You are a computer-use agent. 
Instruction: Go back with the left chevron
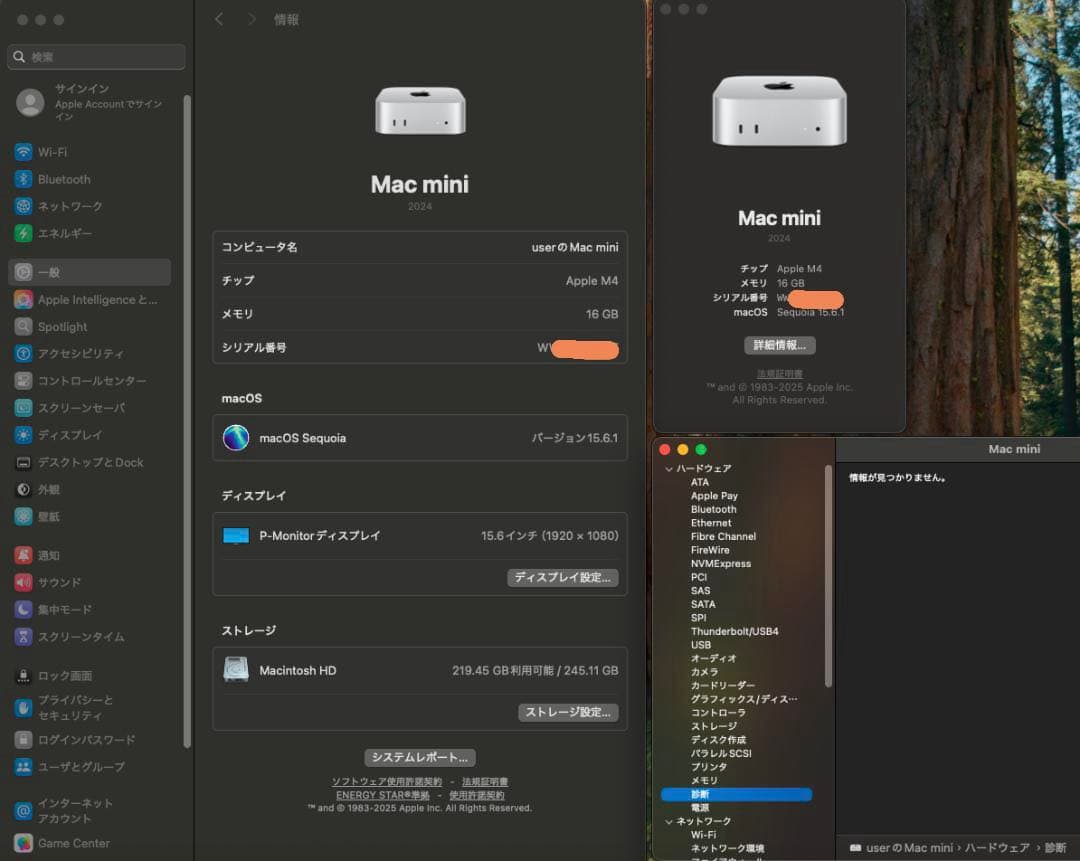[x=219, y=19]
